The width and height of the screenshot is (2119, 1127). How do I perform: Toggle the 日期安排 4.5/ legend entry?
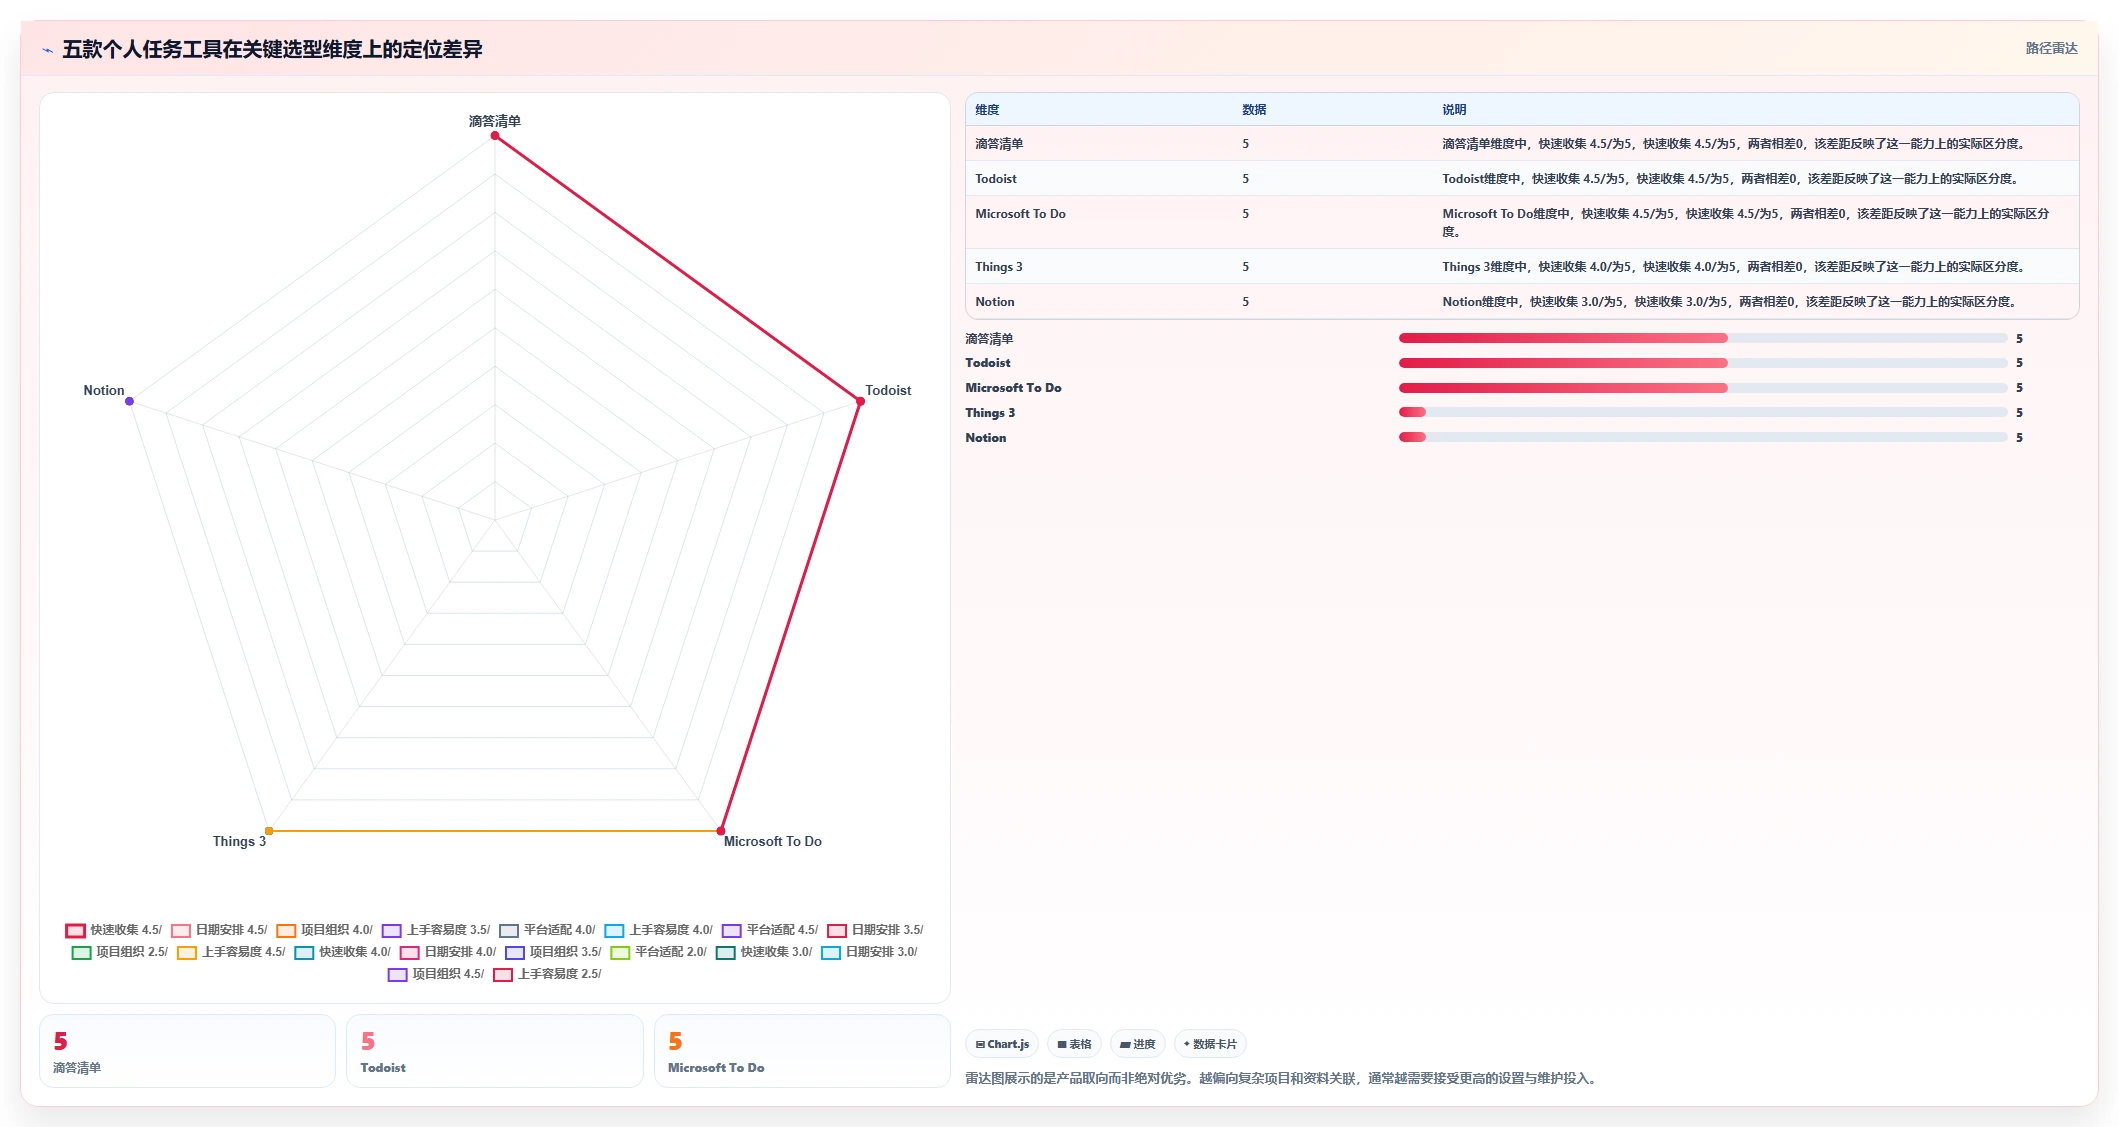pos(219,930)
